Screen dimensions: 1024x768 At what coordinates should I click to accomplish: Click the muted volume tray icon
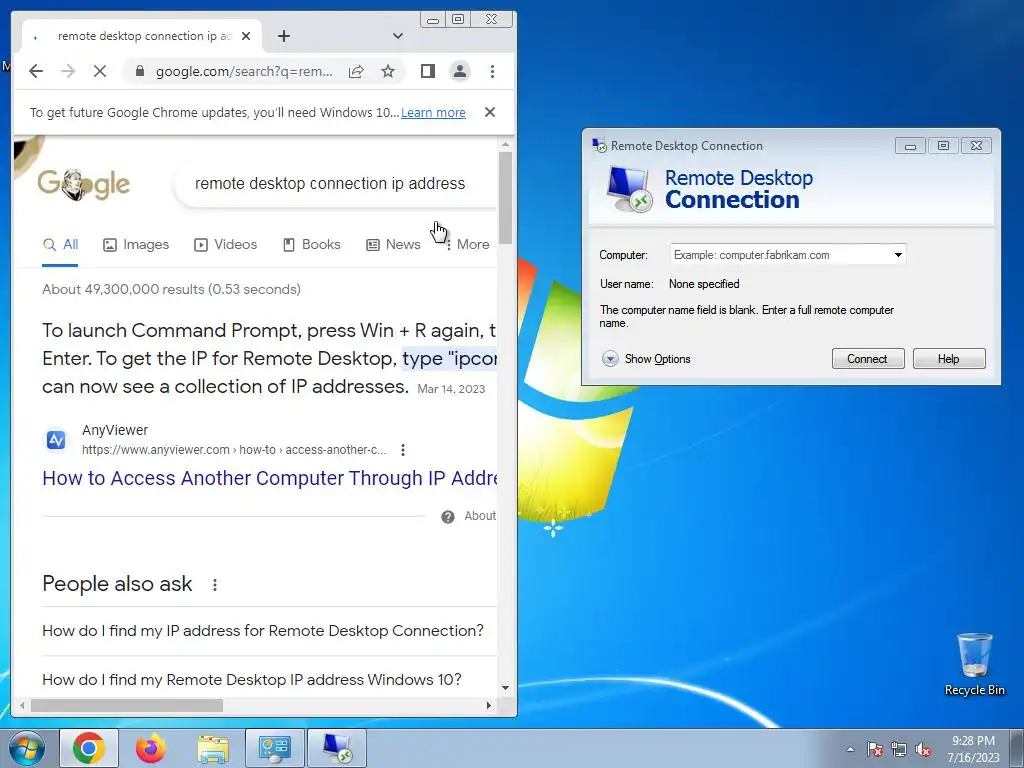pyautogui.click(x=923, y=749)
